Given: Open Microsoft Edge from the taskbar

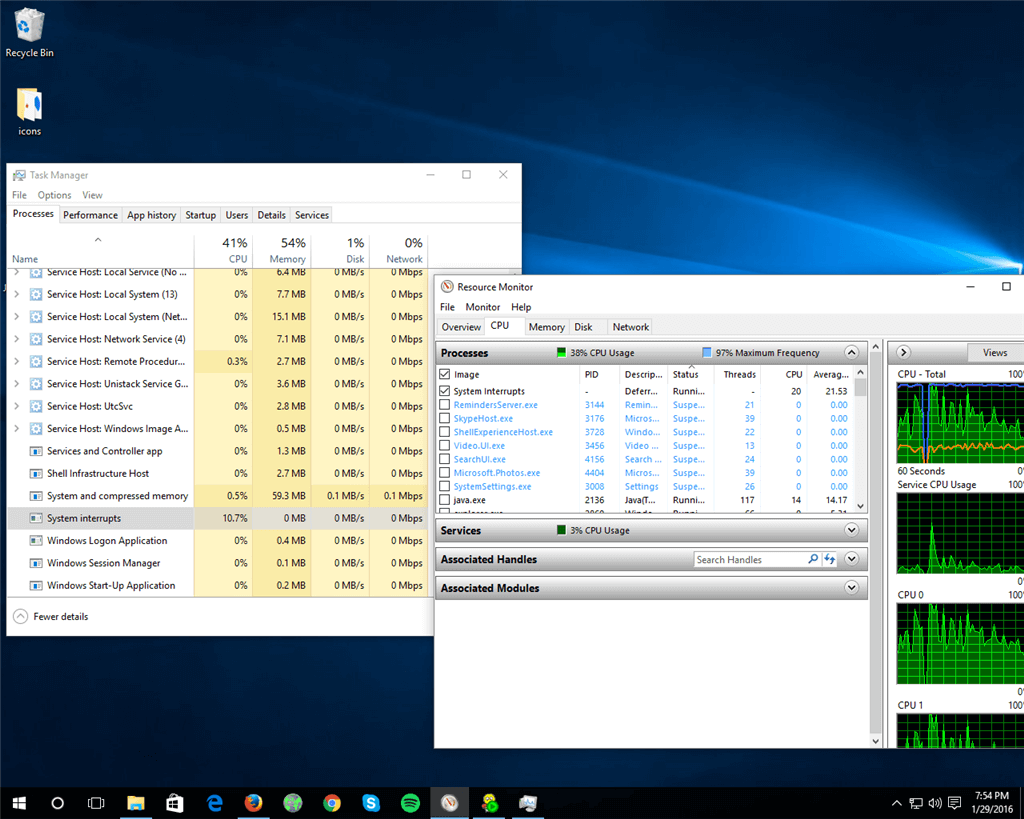Looking at the screenshot, I should pos(214,802).
